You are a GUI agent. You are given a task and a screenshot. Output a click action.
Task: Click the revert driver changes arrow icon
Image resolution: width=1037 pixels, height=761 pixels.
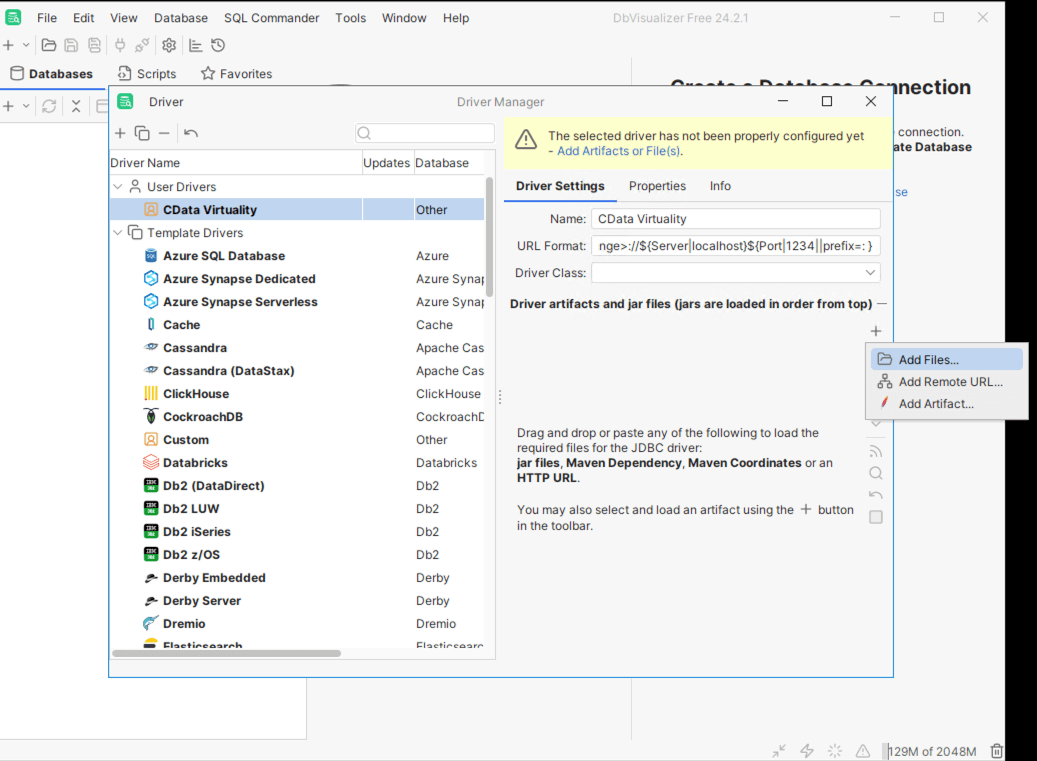[x=191, y=133]
